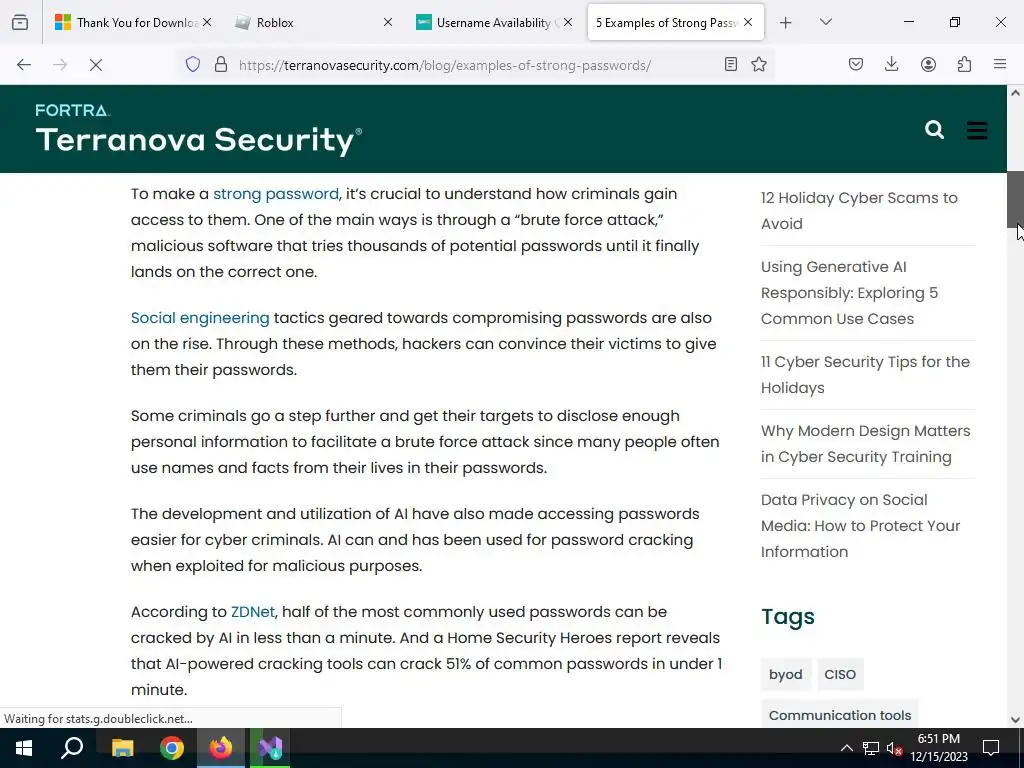Open a new tab with plus button

pyautogui.click(x=786, y=22)
